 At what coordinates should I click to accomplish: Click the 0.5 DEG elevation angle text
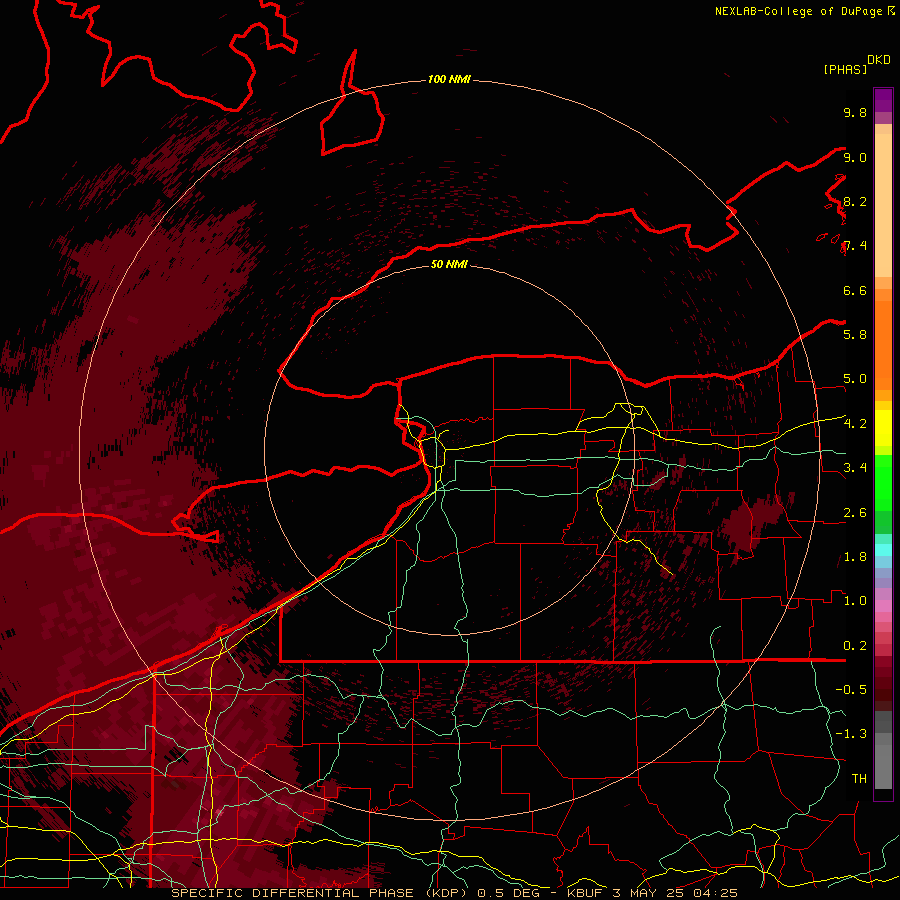tap(511, 893)
